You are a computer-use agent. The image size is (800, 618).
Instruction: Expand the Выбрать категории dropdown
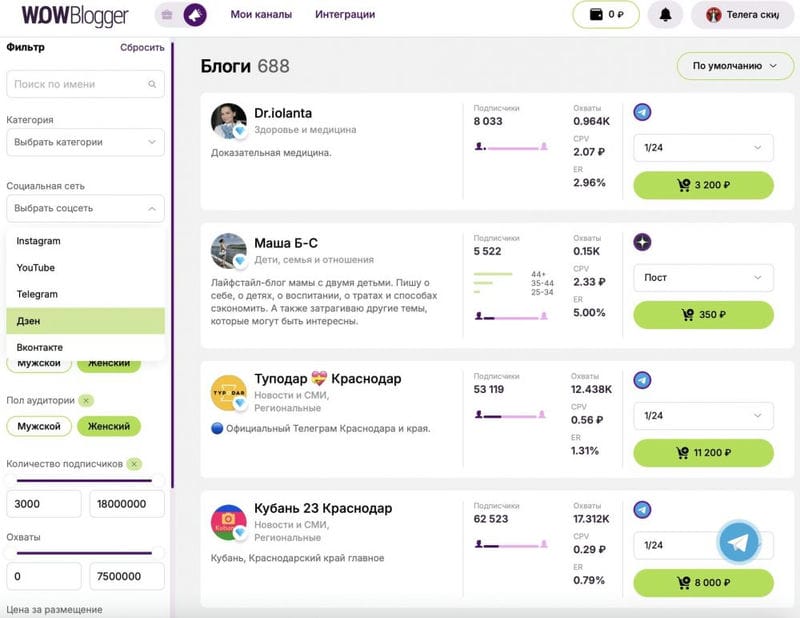85,142
